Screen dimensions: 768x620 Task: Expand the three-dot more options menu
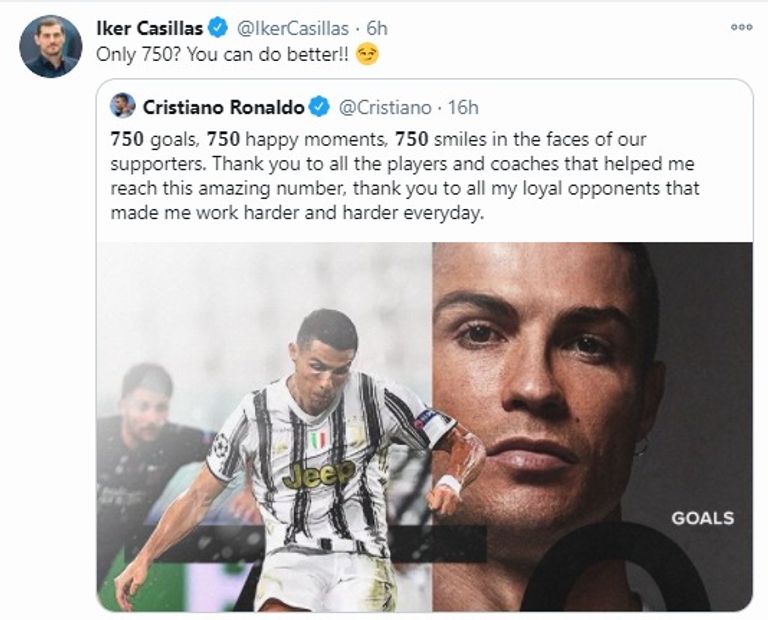pyautogui.click(x=741, y=27)
